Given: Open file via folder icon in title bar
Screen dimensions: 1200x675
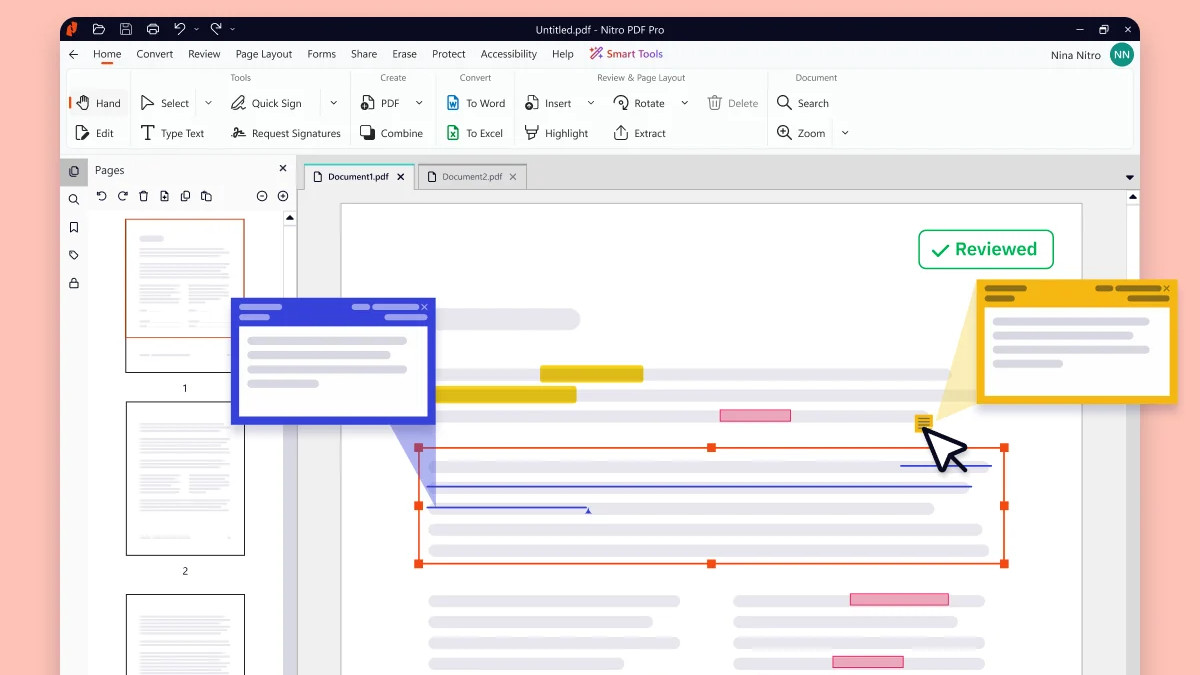Looking at the screenshot, I should tap(99, 30).
